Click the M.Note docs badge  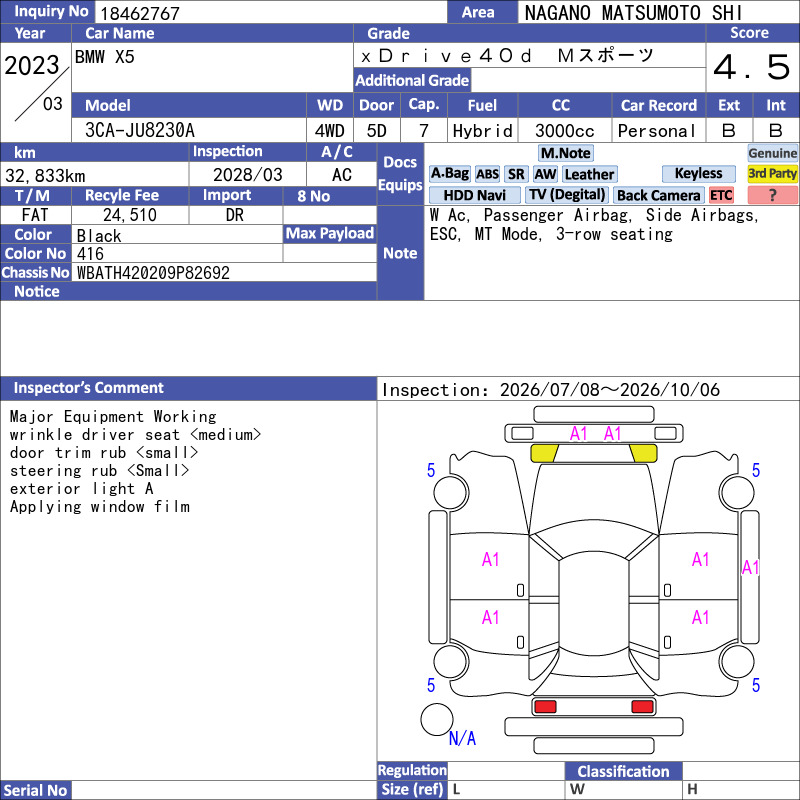[566, 153]
